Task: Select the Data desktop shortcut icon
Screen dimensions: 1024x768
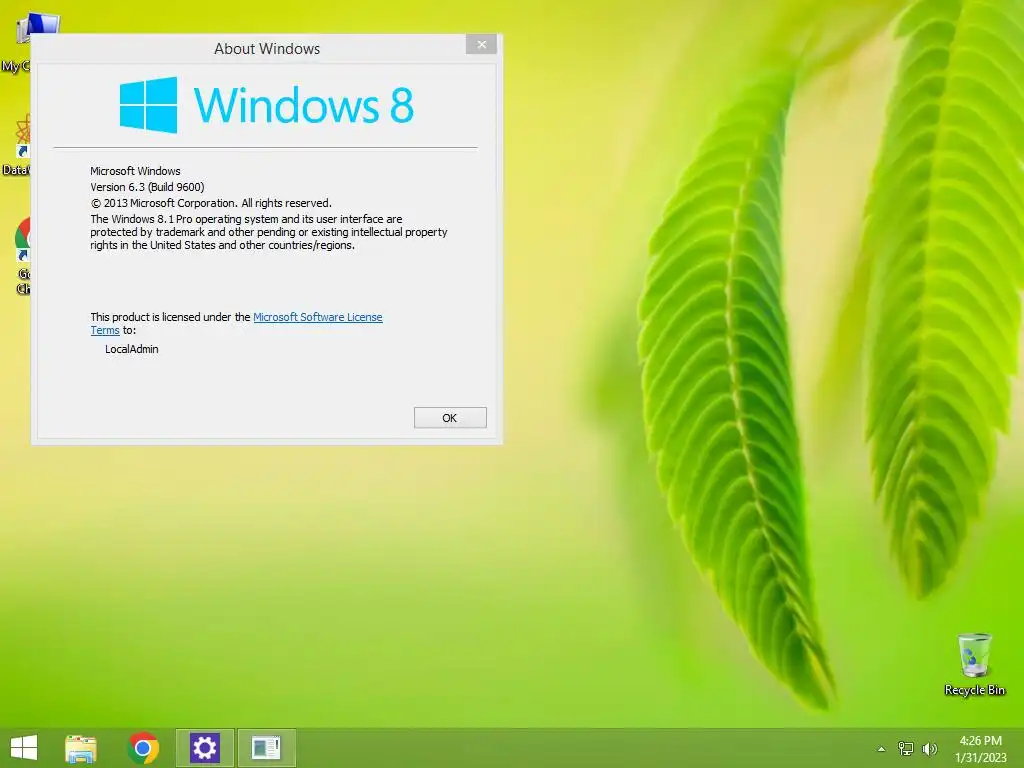Action: pyautogui.click(x=18, y=145)
